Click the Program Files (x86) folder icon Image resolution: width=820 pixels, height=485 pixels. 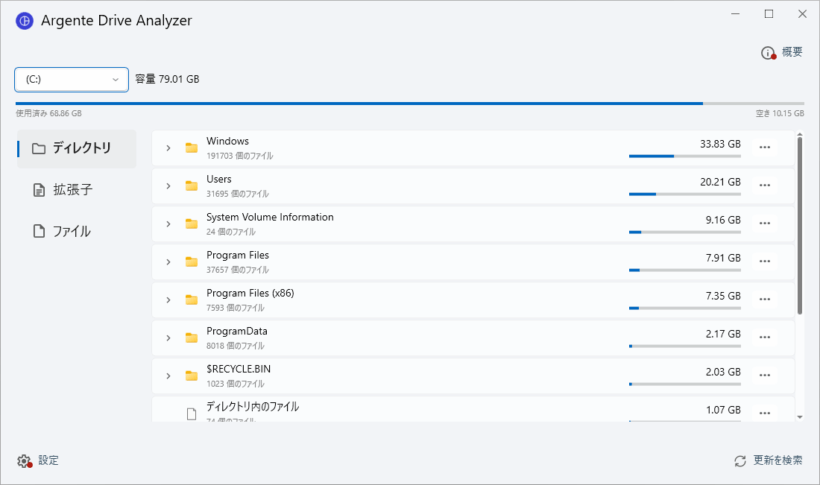click(x=191, y=300)
